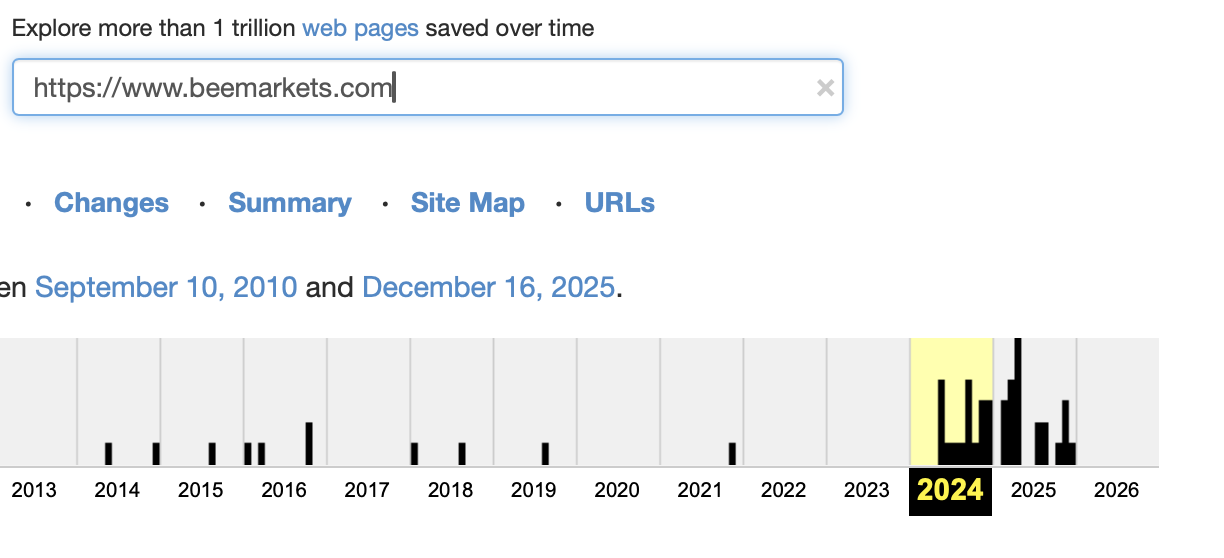The height and width of the screenshot is (558, 1224).
Task: Click the tallest capture bar in 2025
Action: pyautogui.click(x=1018, y=402)
